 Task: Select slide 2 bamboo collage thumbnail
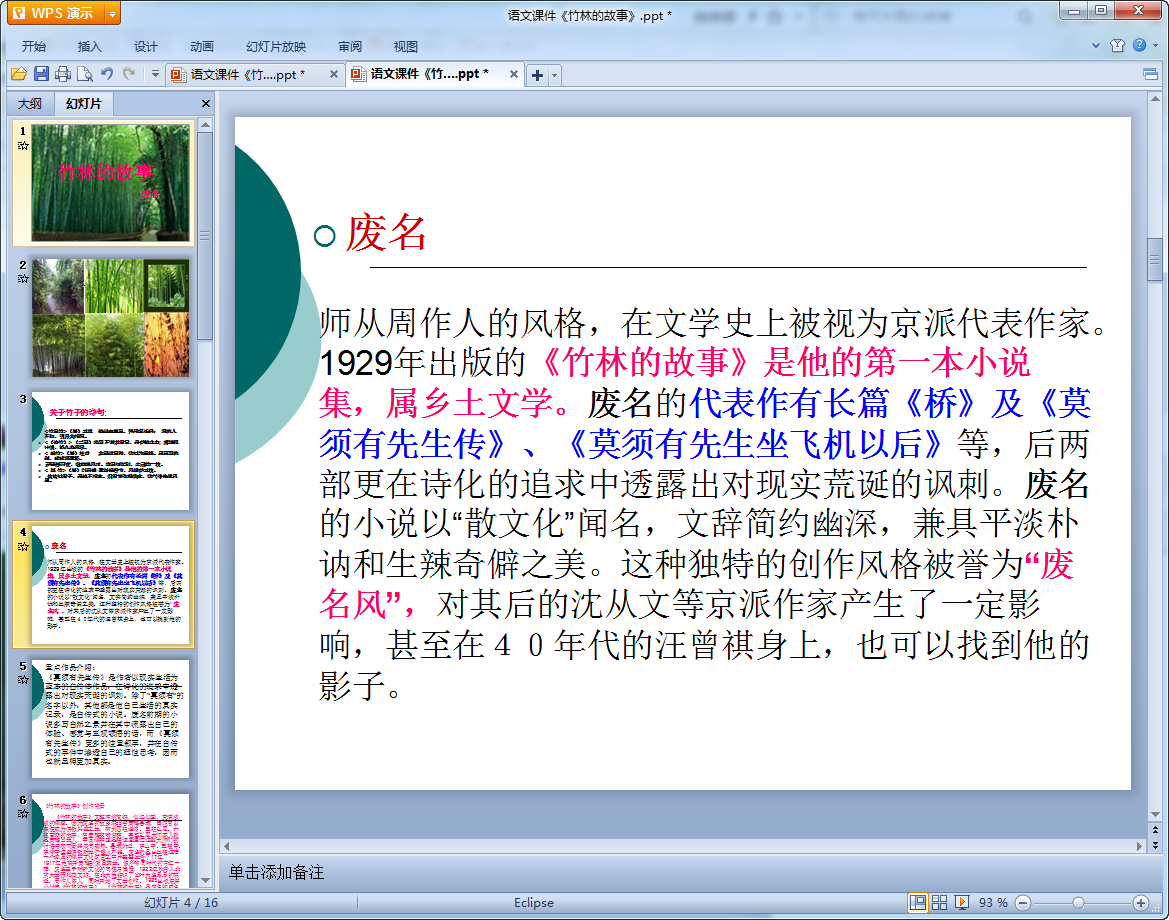tap(110, 317)
